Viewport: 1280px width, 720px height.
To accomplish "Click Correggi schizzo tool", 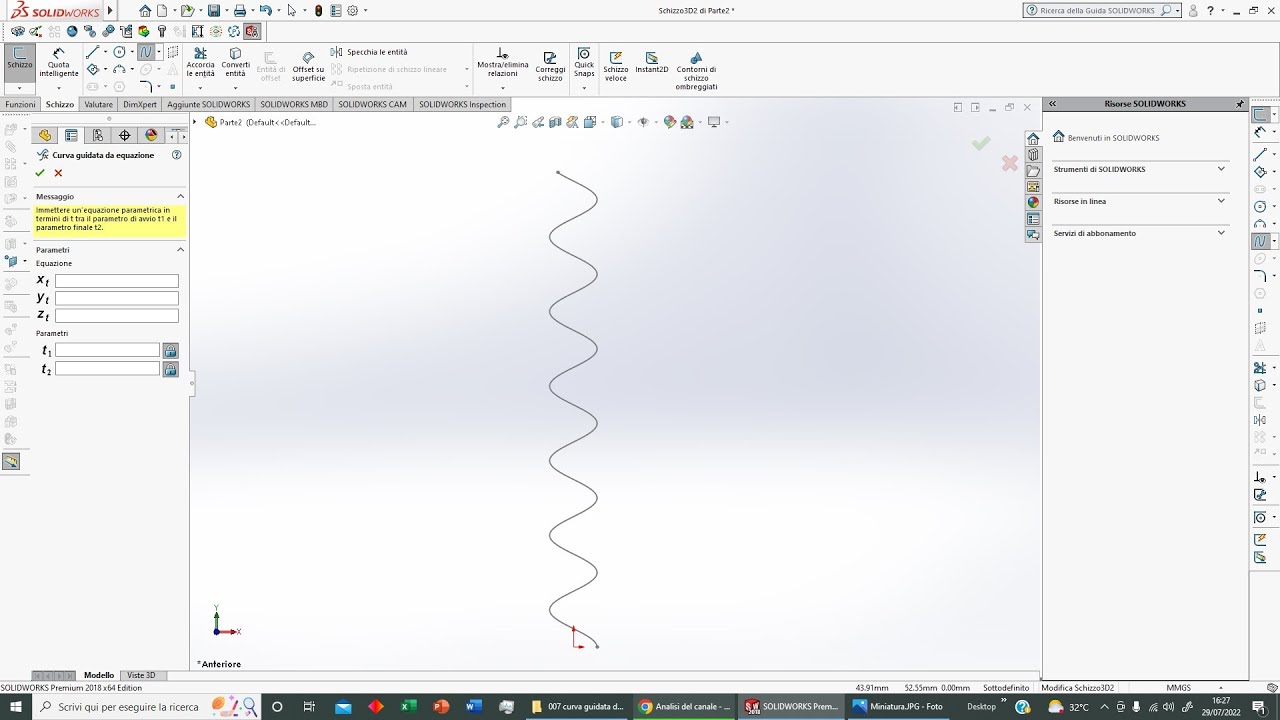I will point(550,66).
